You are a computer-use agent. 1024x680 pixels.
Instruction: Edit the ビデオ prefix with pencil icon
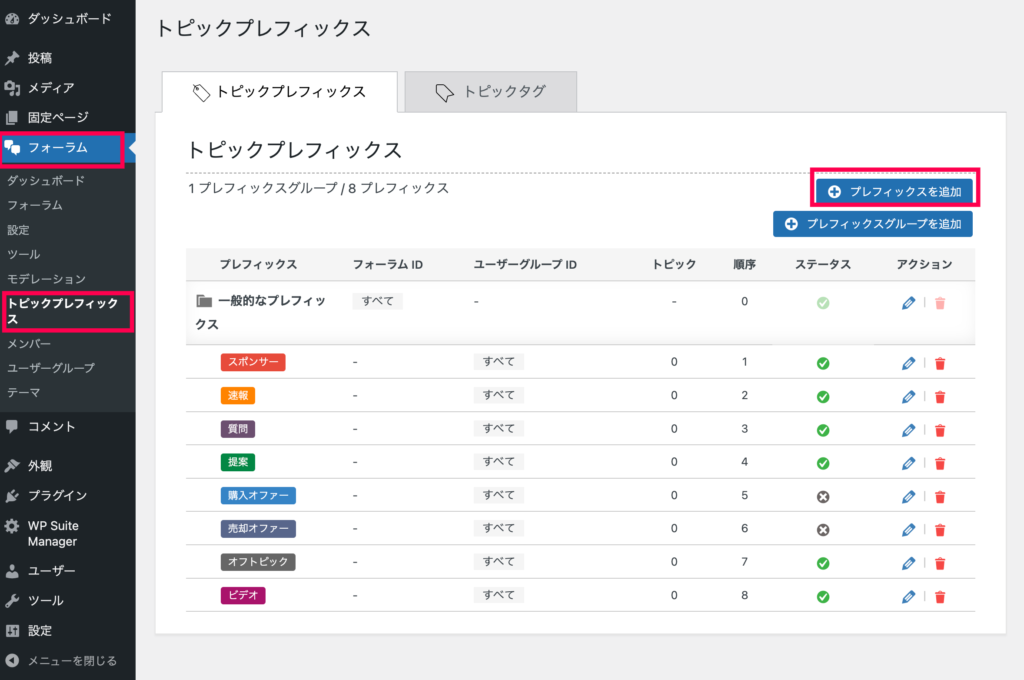[x=908, y=596]
